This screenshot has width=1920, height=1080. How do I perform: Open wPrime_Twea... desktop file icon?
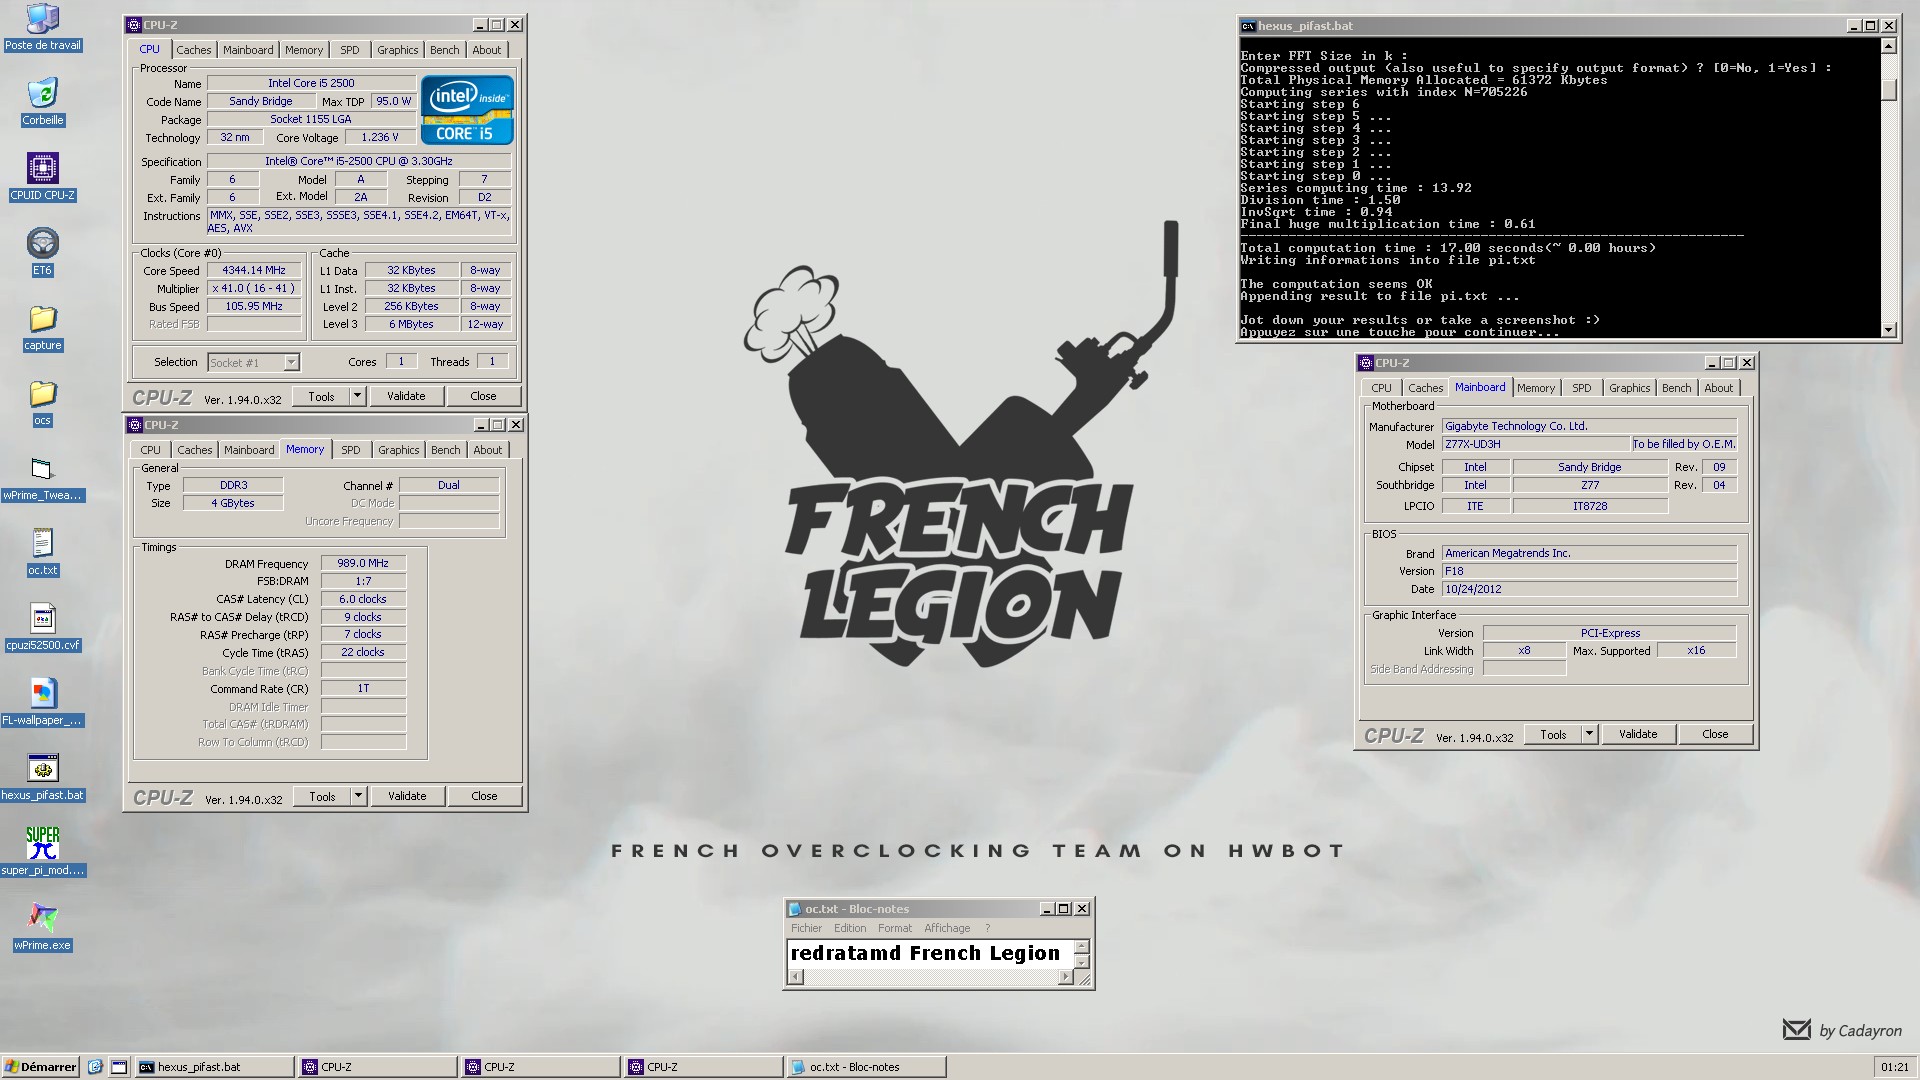(x=42, y=477)
